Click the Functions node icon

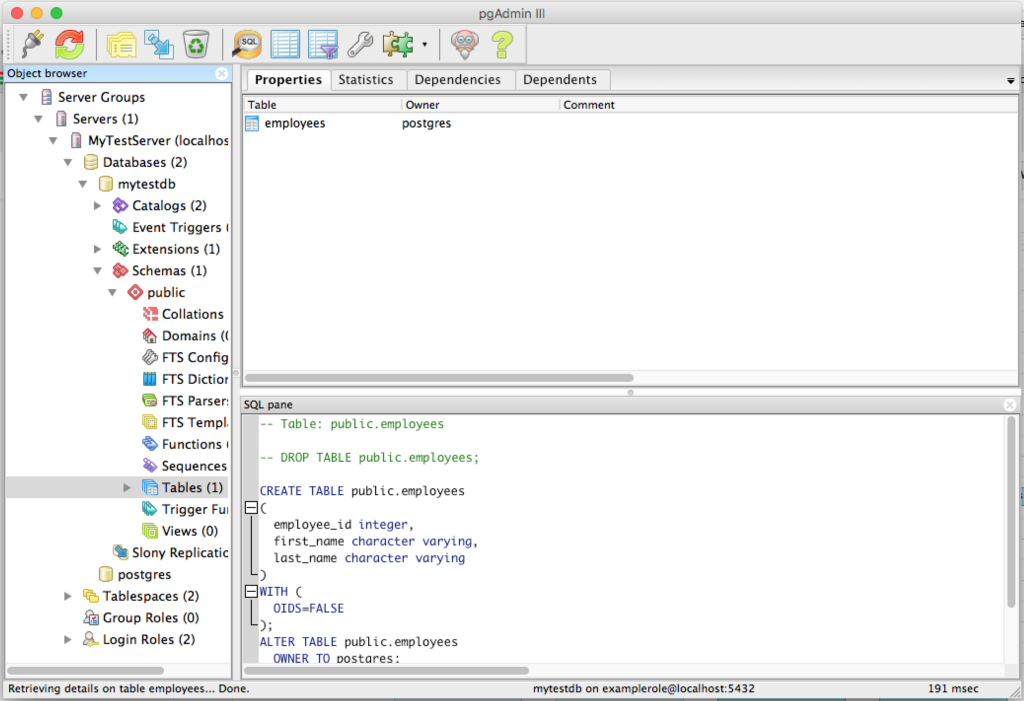point(150,444)
